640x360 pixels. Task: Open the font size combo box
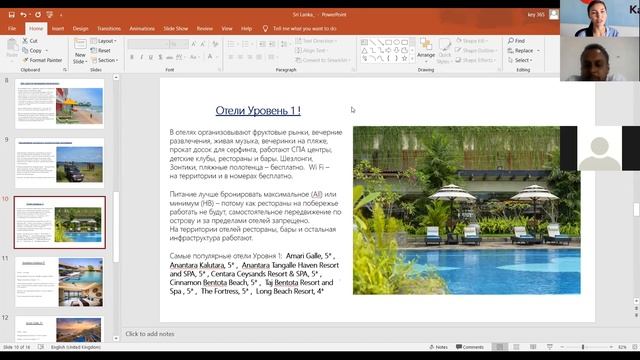179,44
